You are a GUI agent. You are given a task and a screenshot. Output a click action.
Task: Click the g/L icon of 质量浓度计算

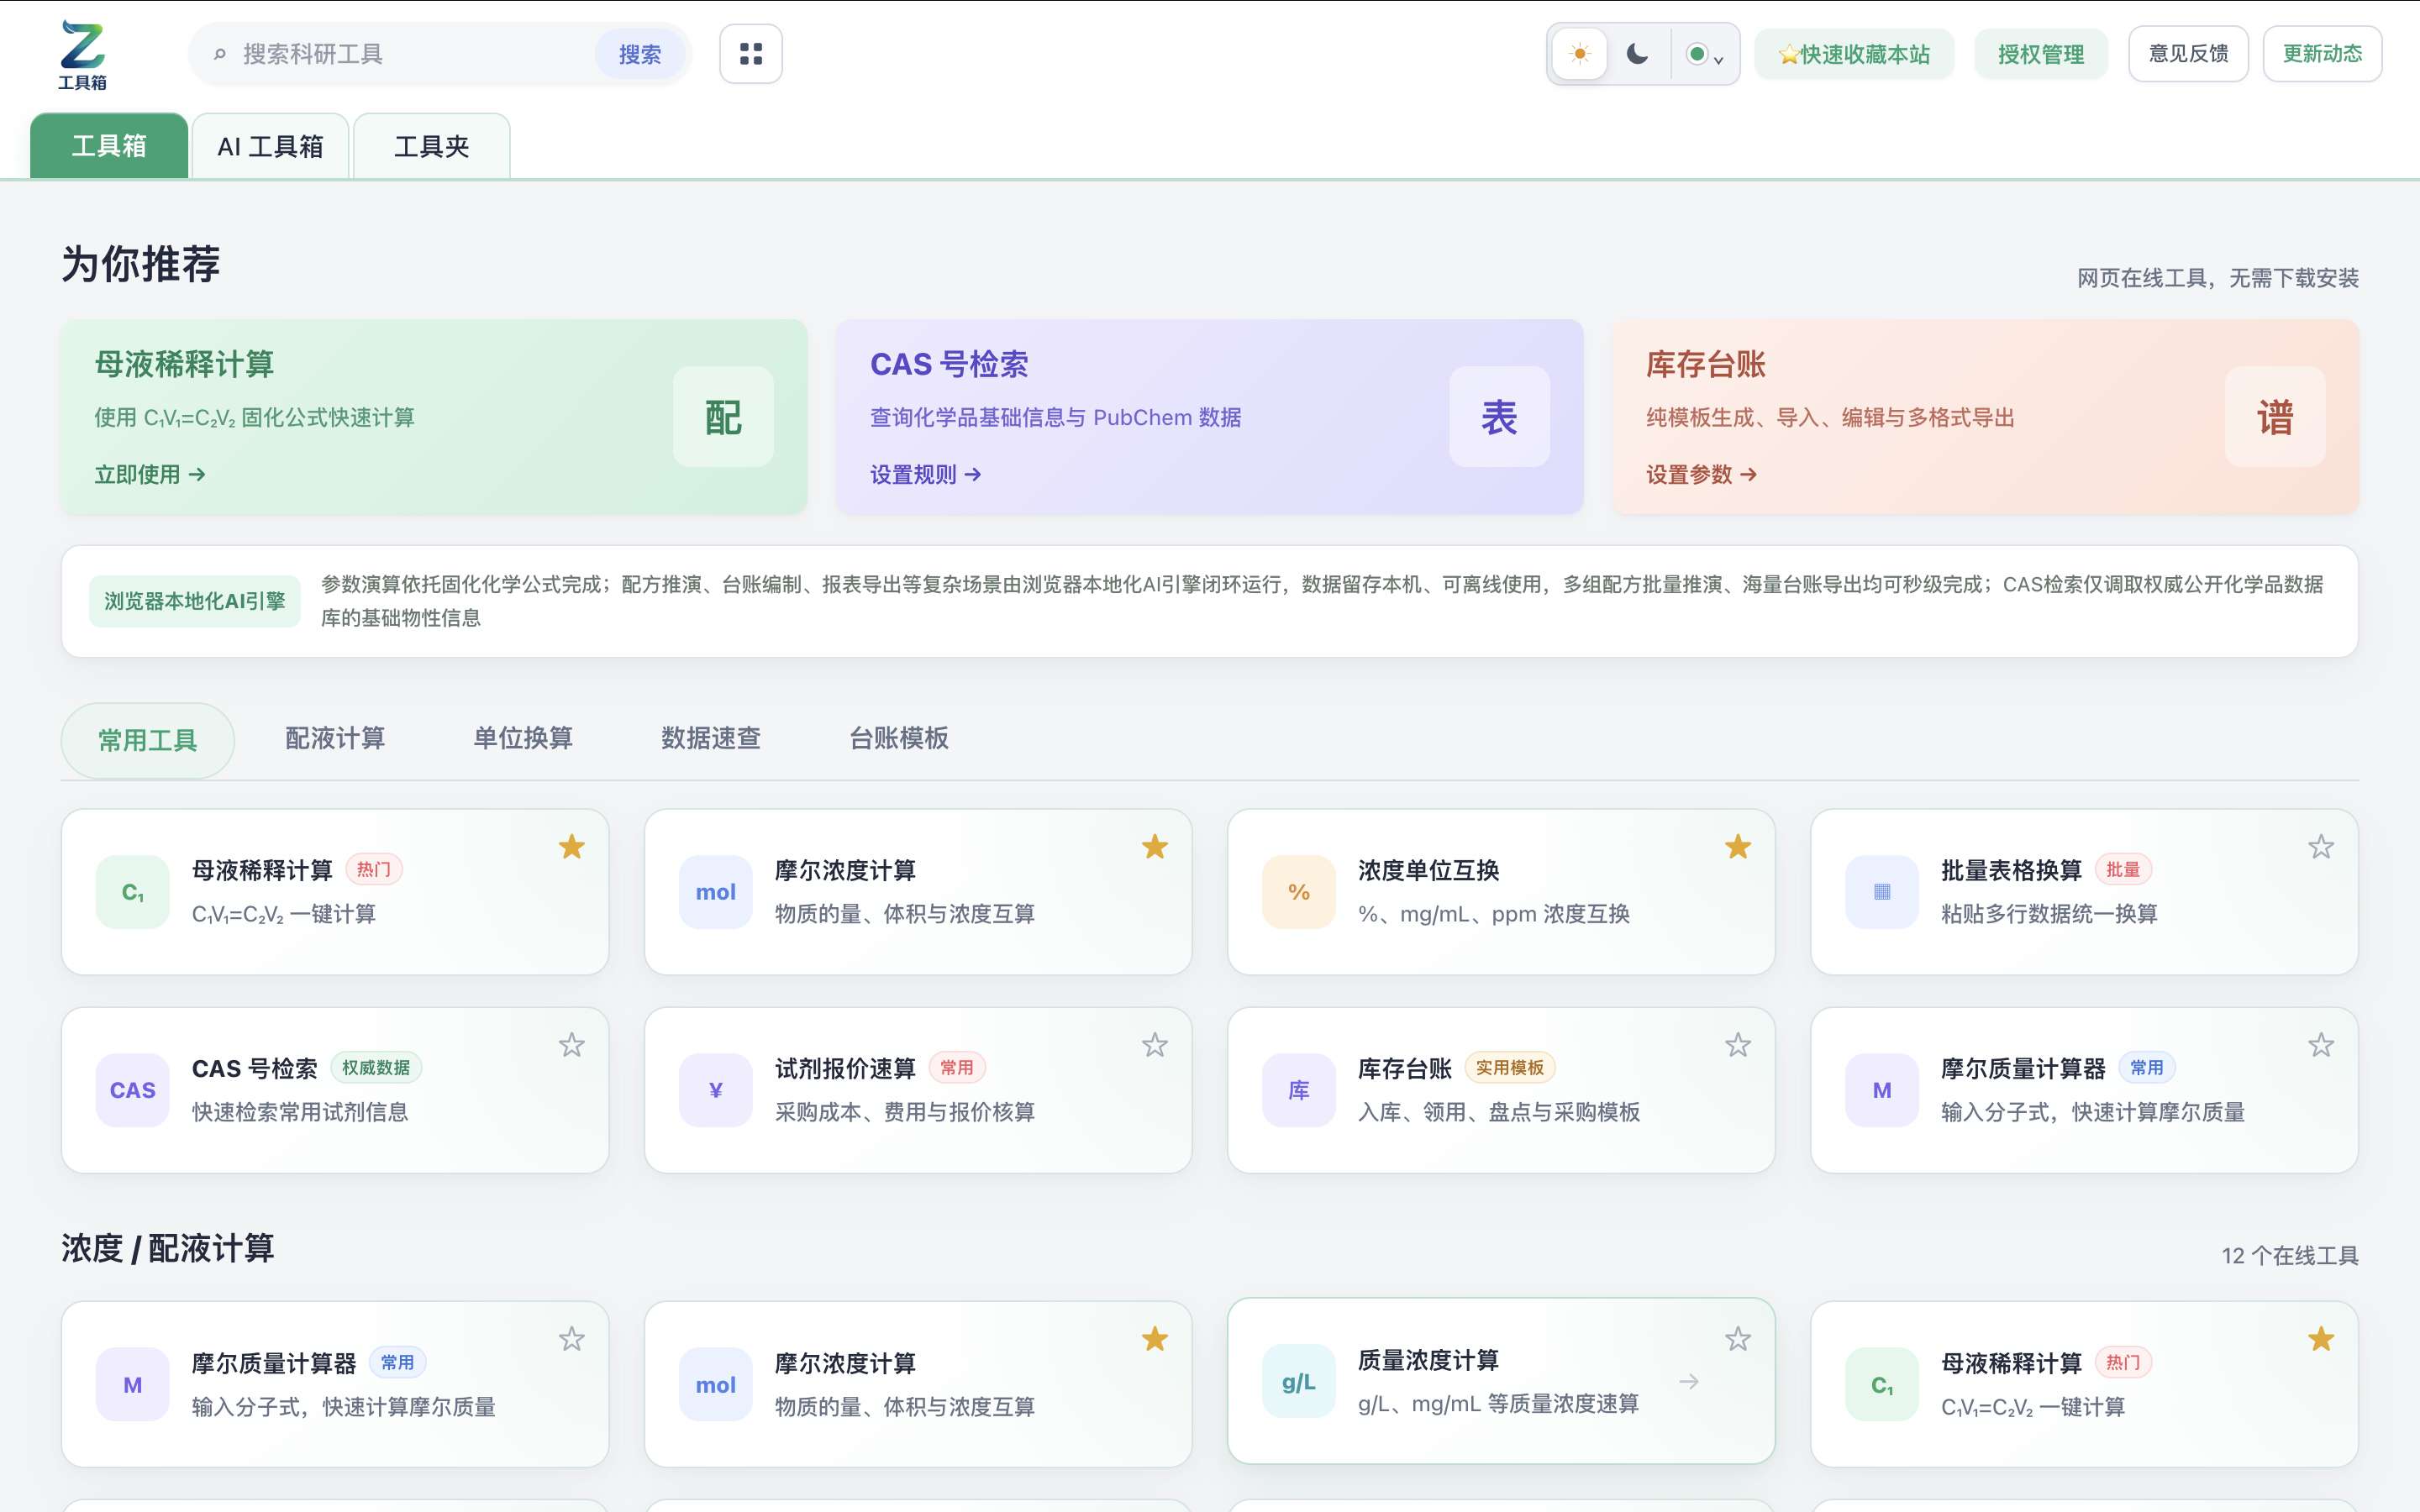[x=1299, y=1382]
